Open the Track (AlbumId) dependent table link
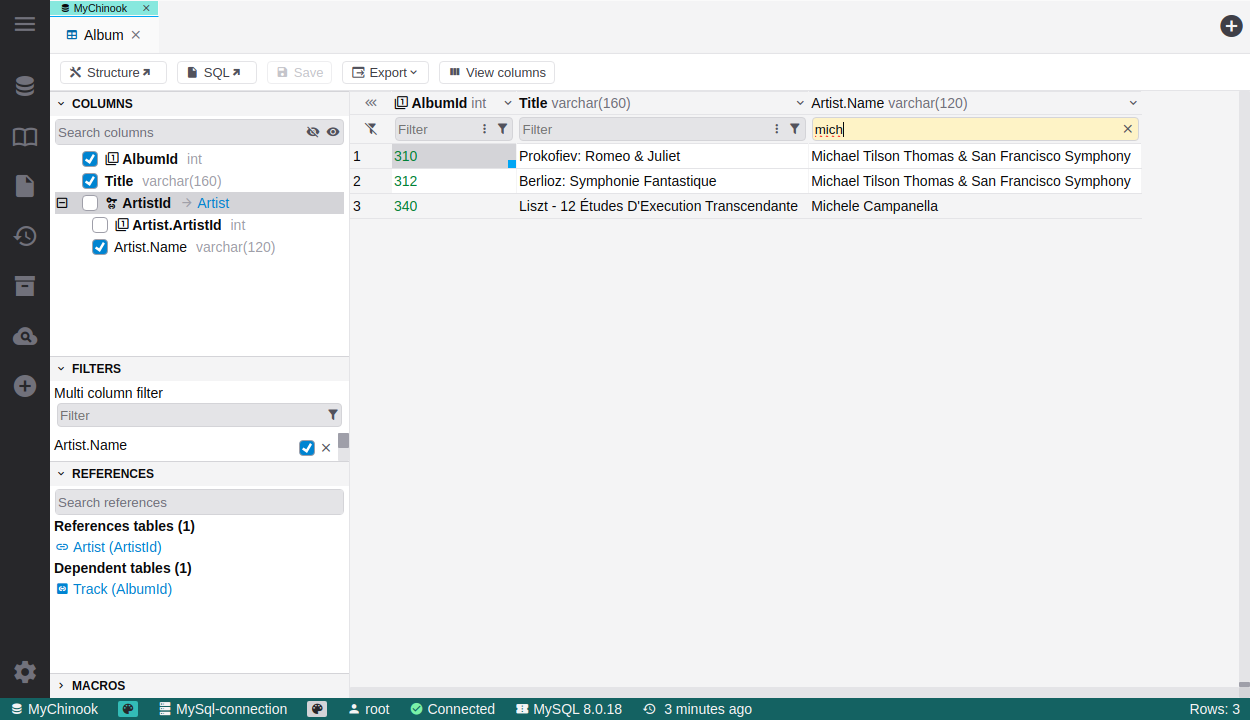The image size is (1250, 720). (122, 589)
